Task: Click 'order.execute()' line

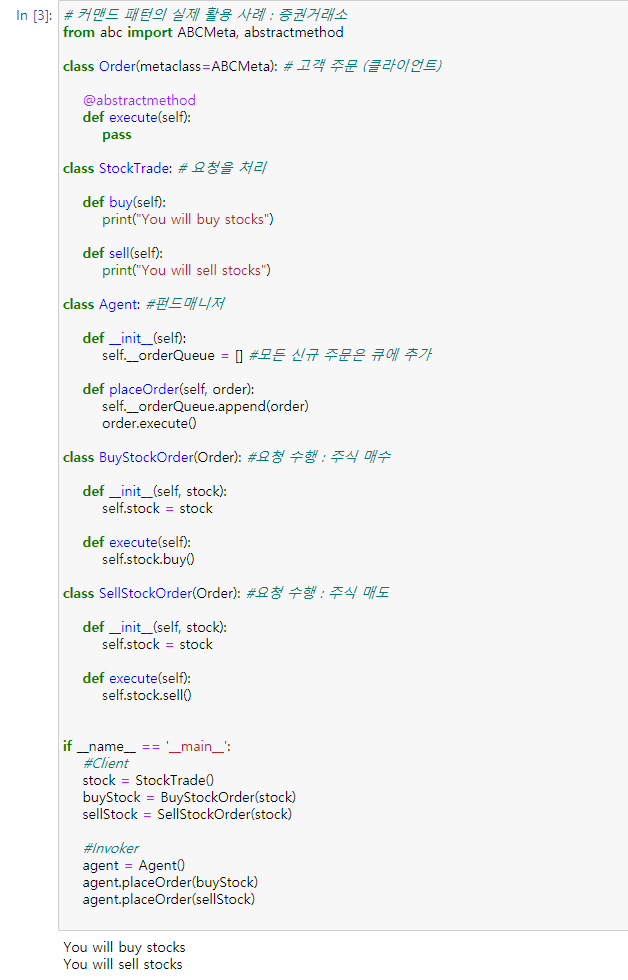Action: tap(149, 423)
